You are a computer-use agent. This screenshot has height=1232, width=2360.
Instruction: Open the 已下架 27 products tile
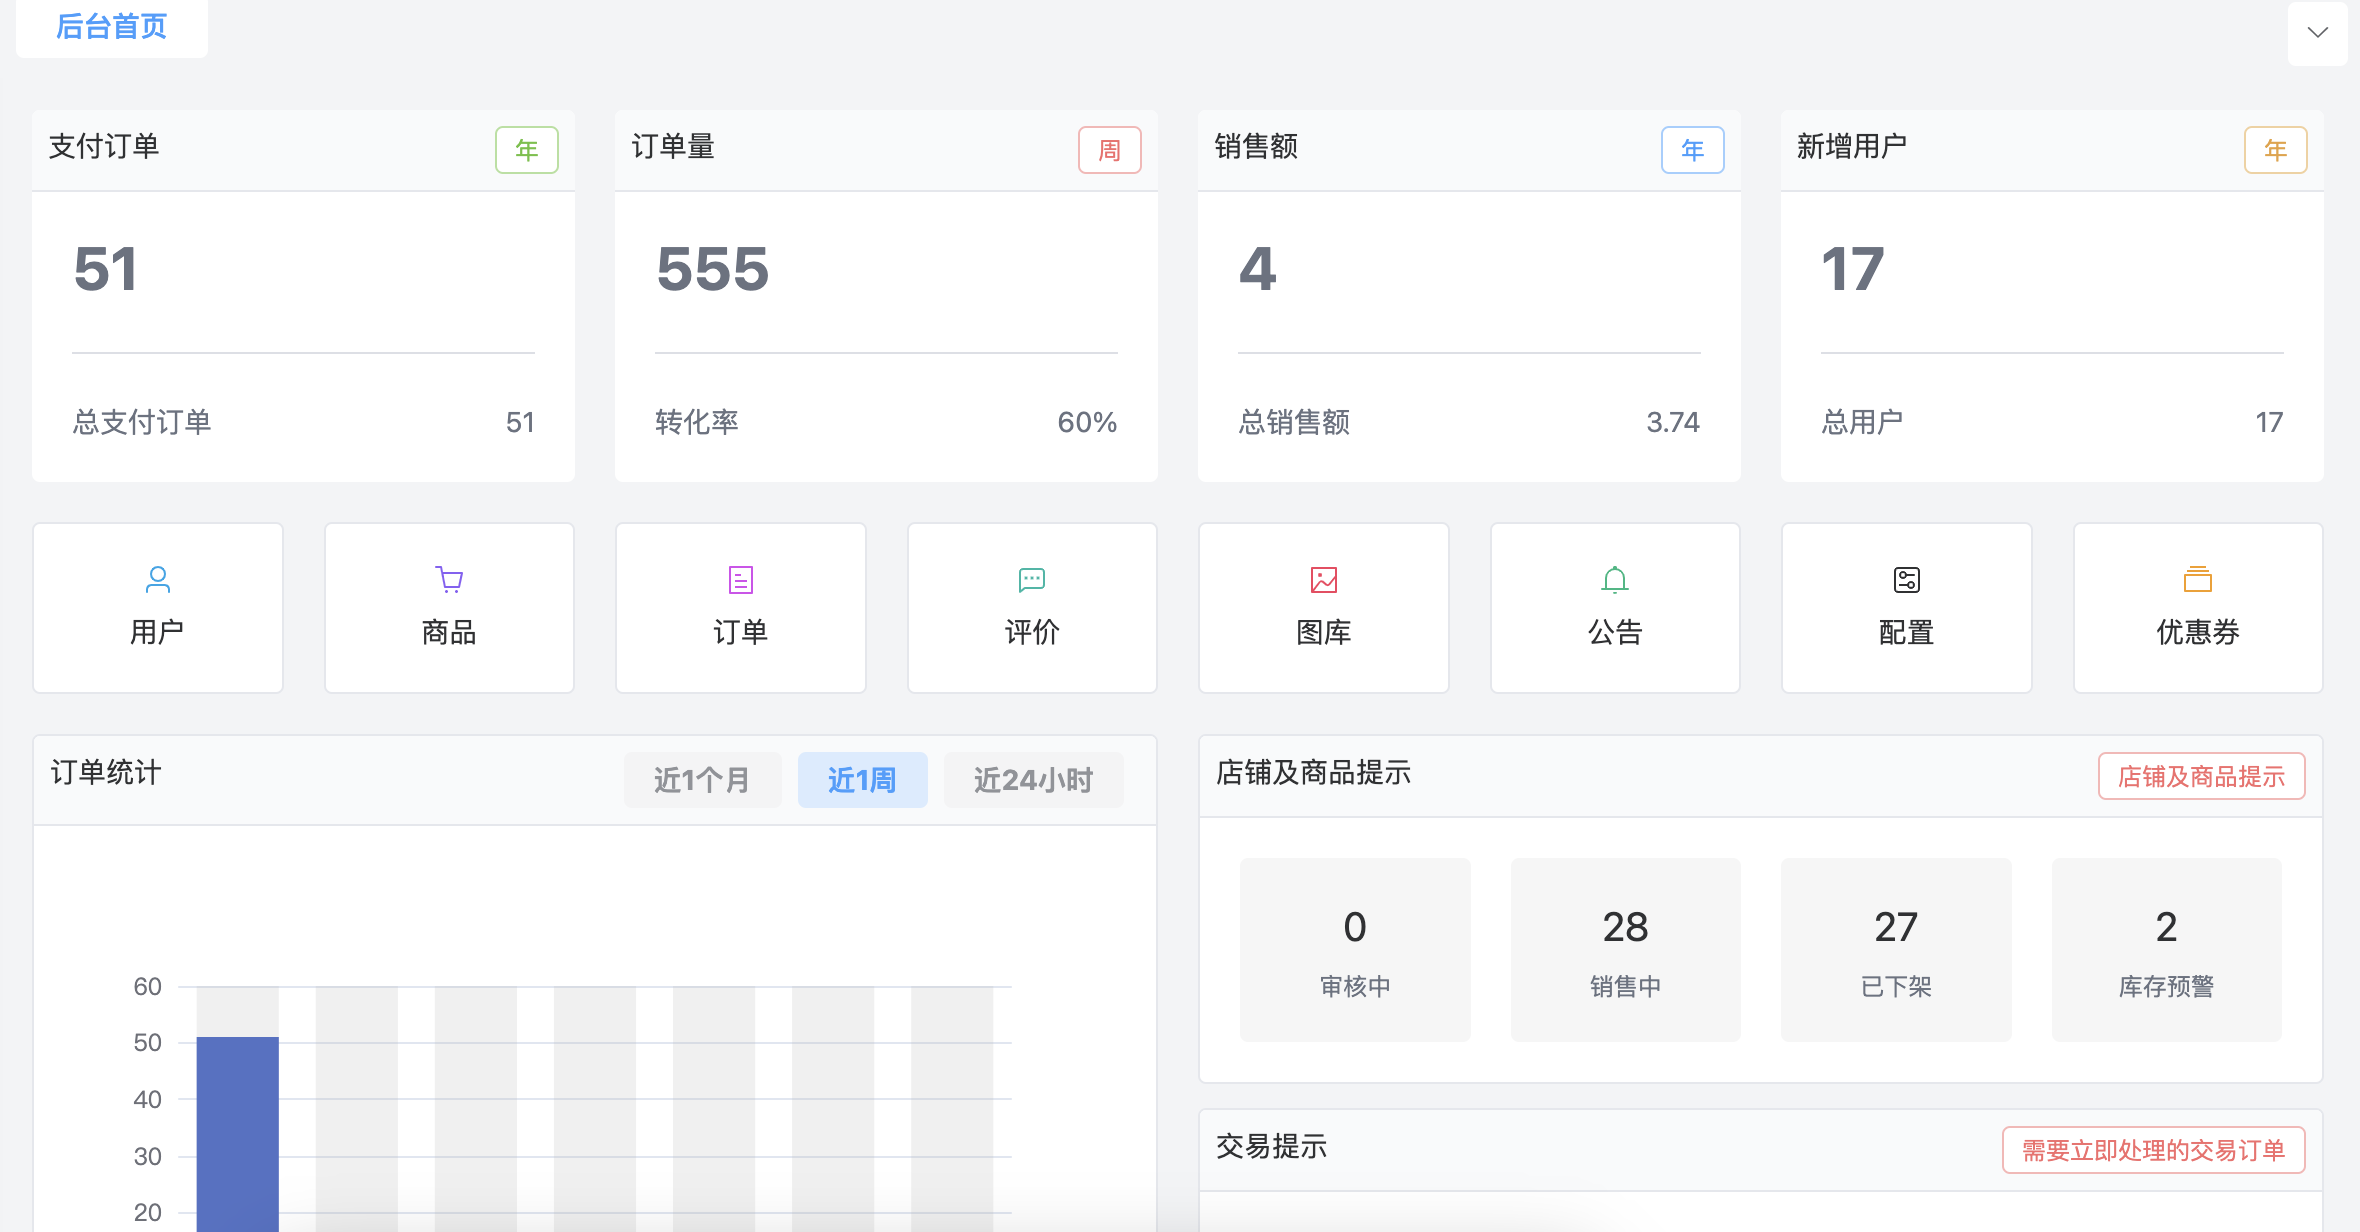pos(1896,950)
